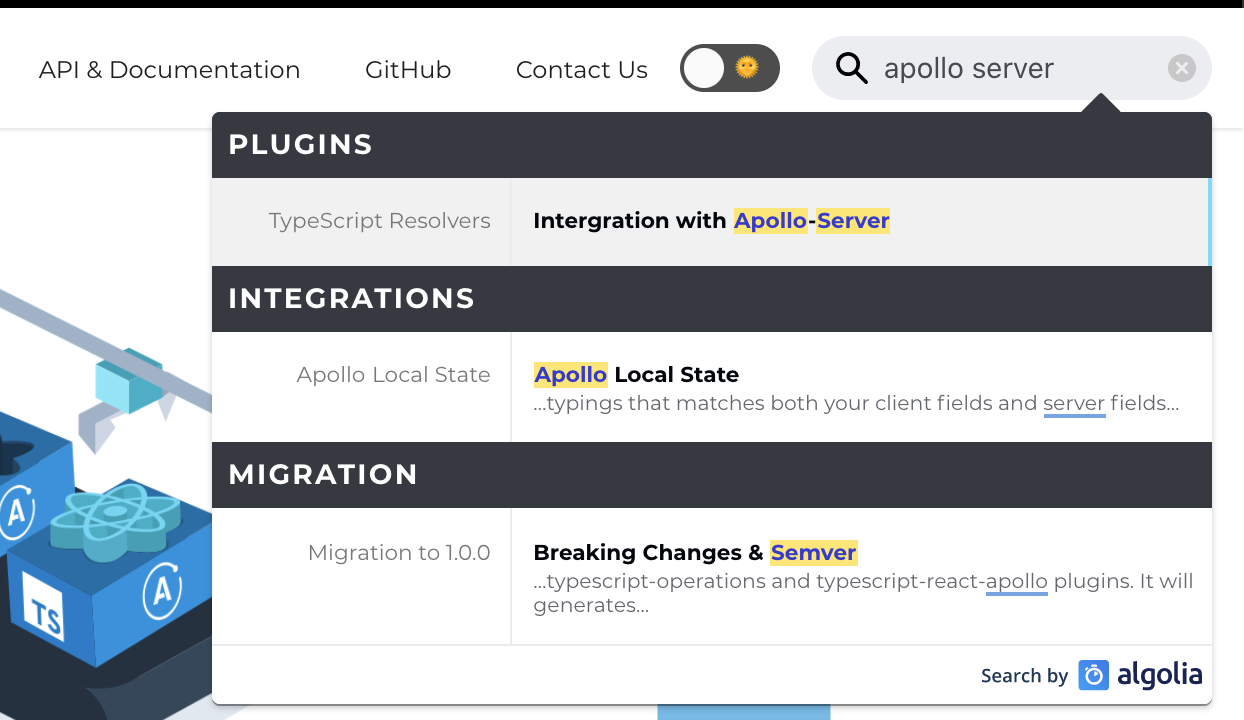Open API & Documentation
Viewport: 1244px width, 720px height.
(x=168, y=70)
